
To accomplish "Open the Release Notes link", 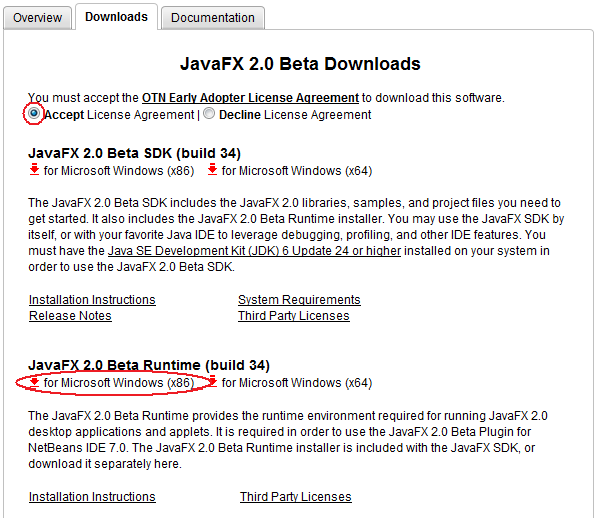I will 70,316.
